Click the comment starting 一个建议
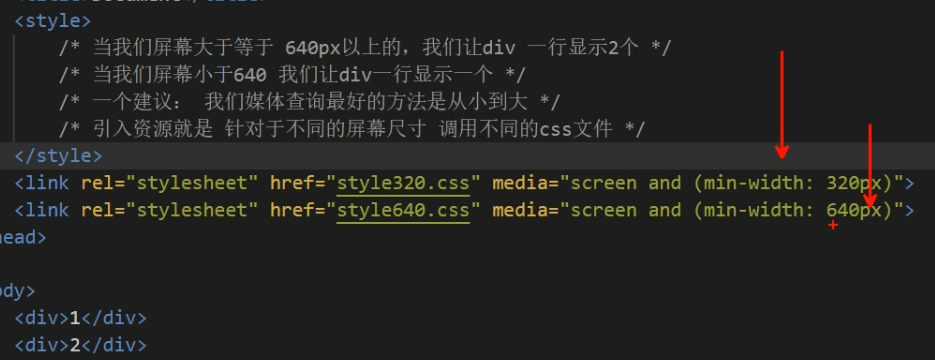Viewport: 935px width, 360px height. tap(309, 102)
